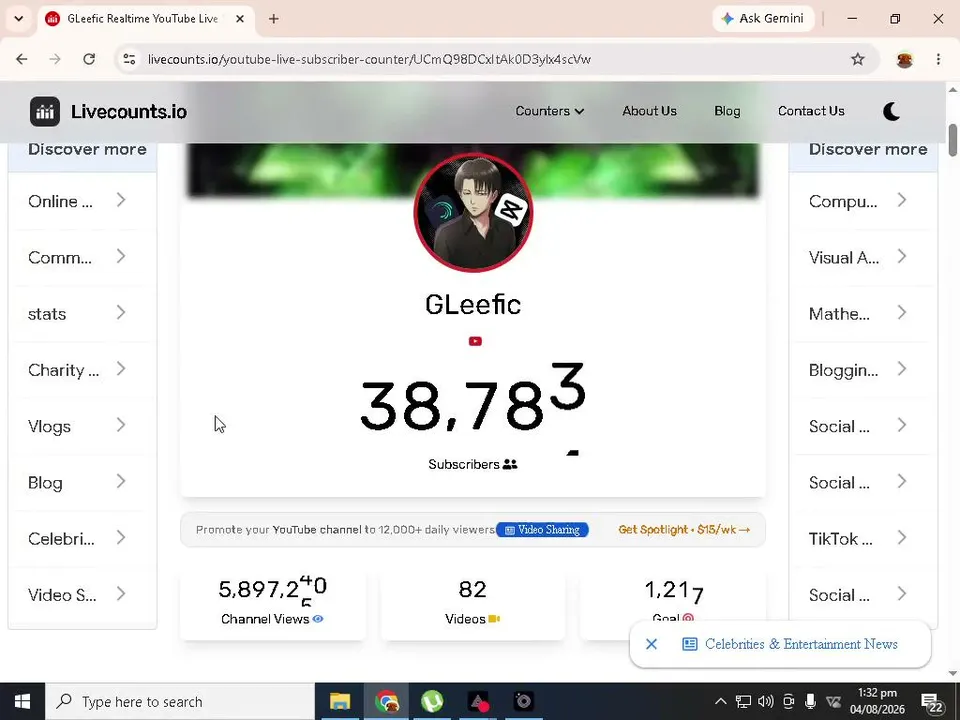Viewport: 960px width, 720px height.
Task: Open volume control in system tray
Action: click(x=765, y=702)
